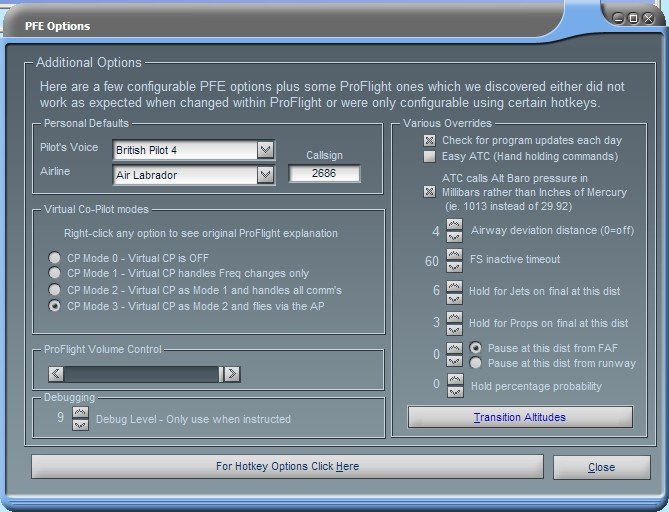This screenshot has width=669, height=512.
Task: Click the British Pilot 4 combo box
Action: [194, 150]
